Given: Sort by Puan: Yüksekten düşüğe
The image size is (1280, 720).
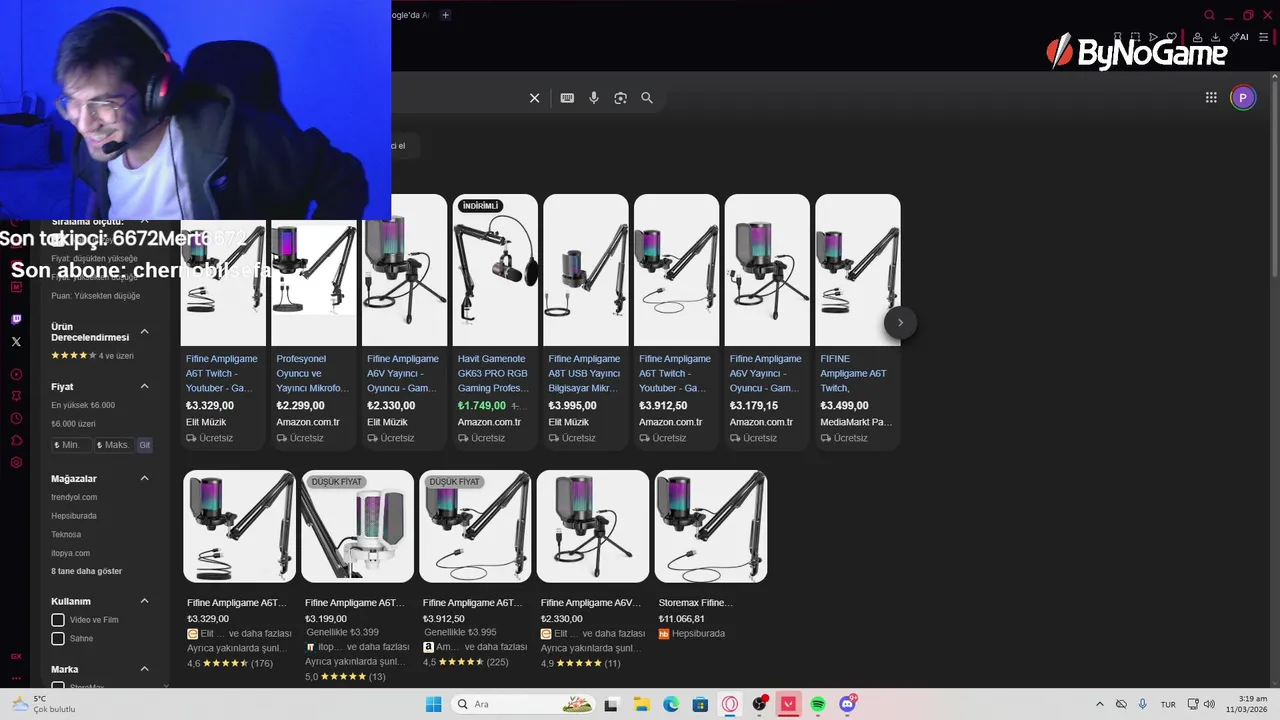Looking at the screenshot, I should (96, 296).
